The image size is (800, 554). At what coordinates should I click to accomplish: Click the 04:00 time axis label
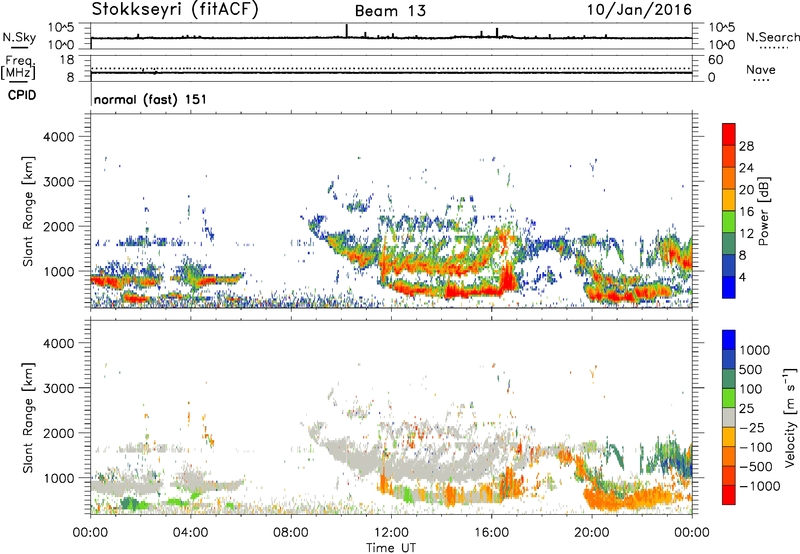[190, 533]
